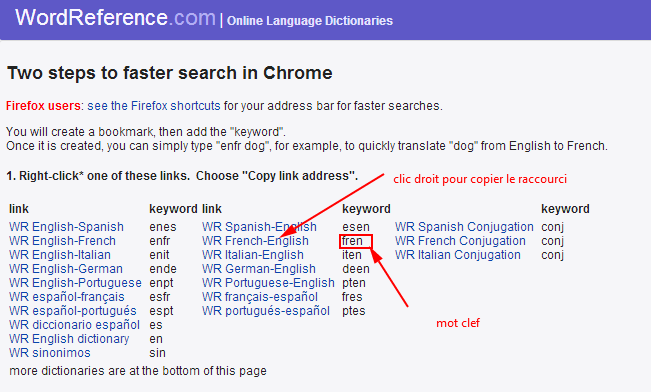Select keyword text 'enes'
The width and height of the screenshot is (651, 392).
point(163,227)
